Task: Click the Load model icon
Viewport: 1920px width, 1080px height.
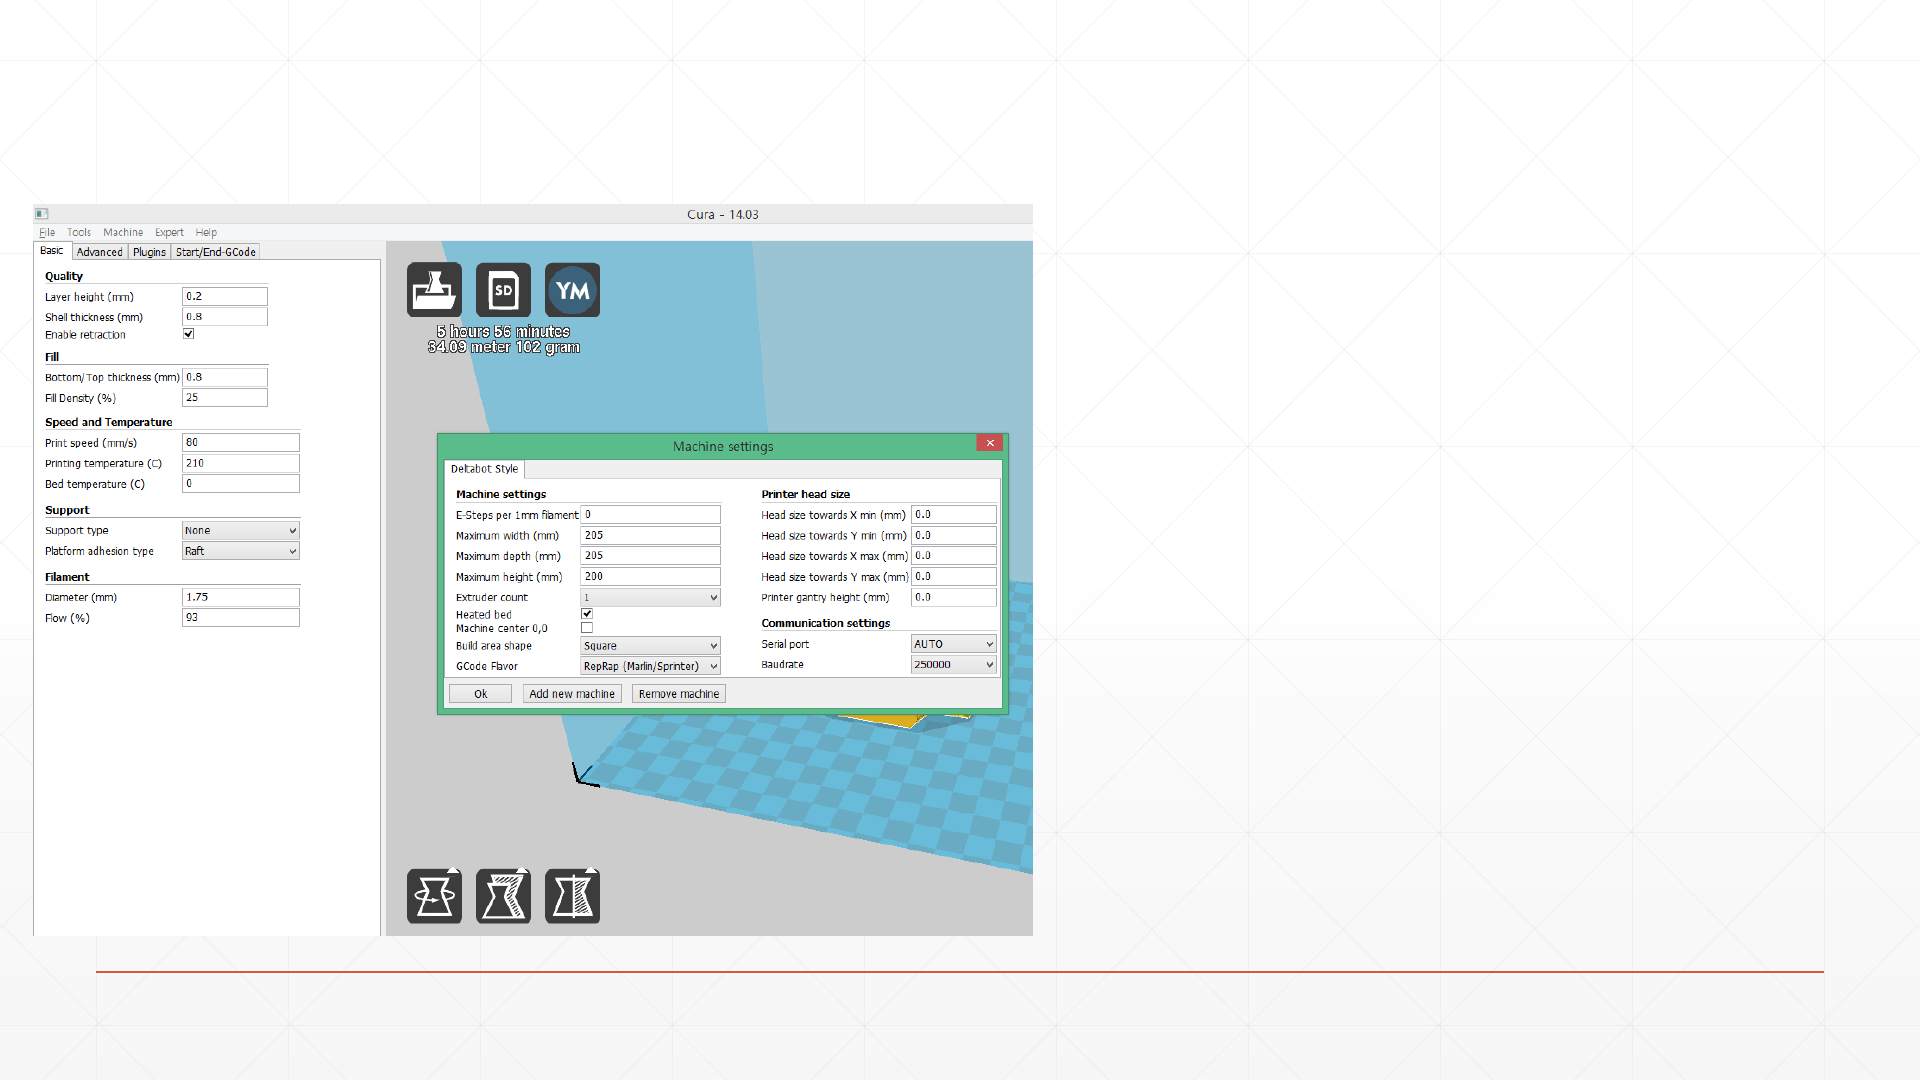Action: [x=434, y=290]
